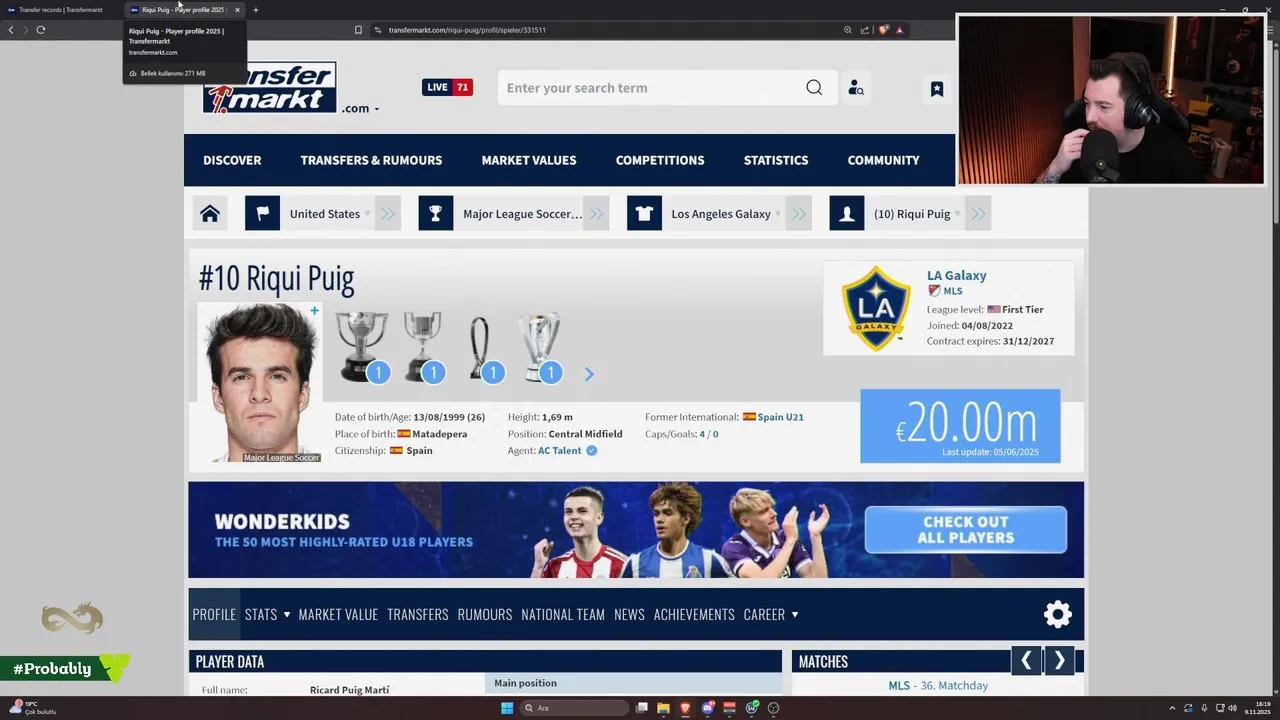Viewport: 1280px width, 720px height.
Task: Click the CHECK OUT ALL PLAYERS button
Action: coord(966,530)
